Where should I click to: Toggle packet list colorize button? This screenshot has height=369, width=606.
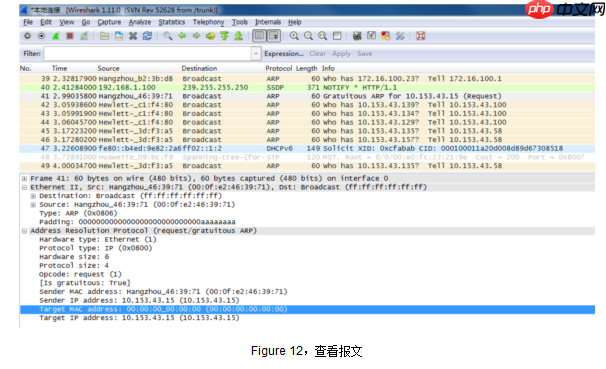259,36
